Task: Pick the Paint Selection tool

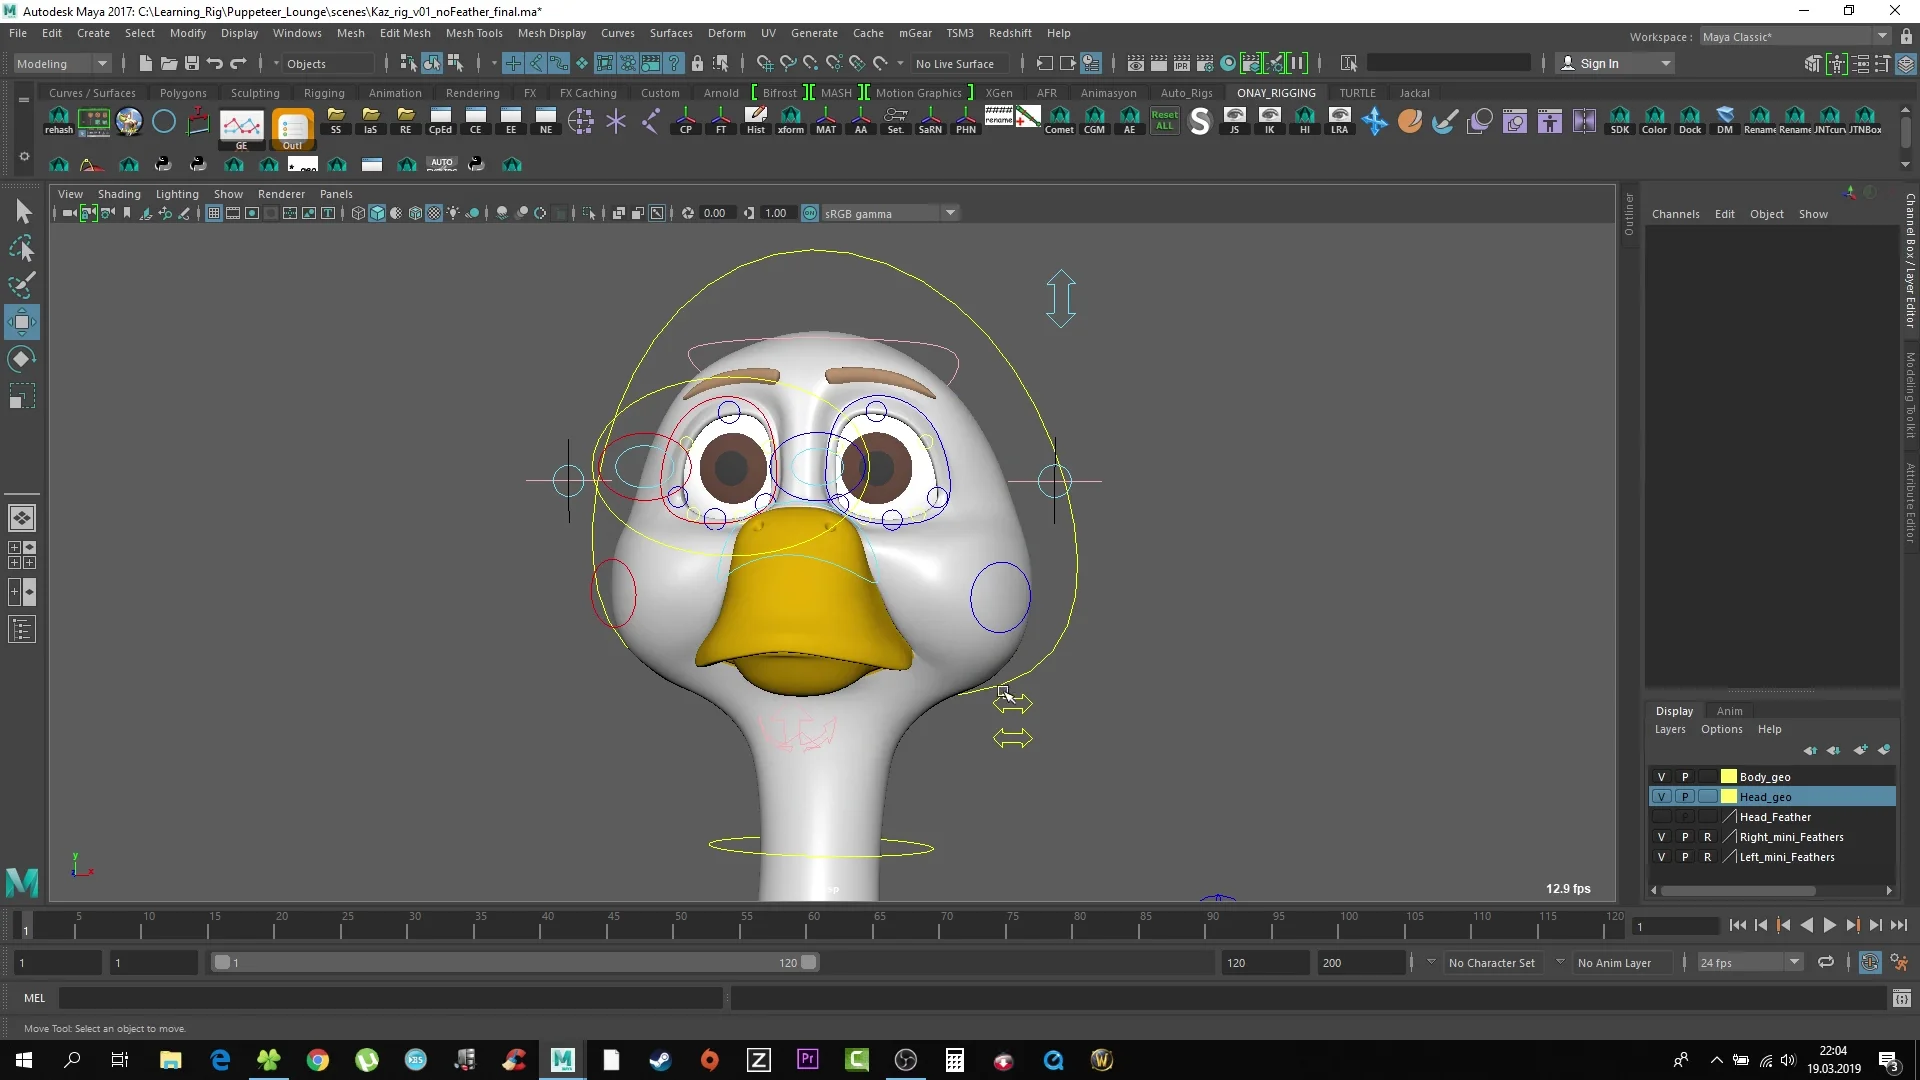Action: tap(22, 285)
